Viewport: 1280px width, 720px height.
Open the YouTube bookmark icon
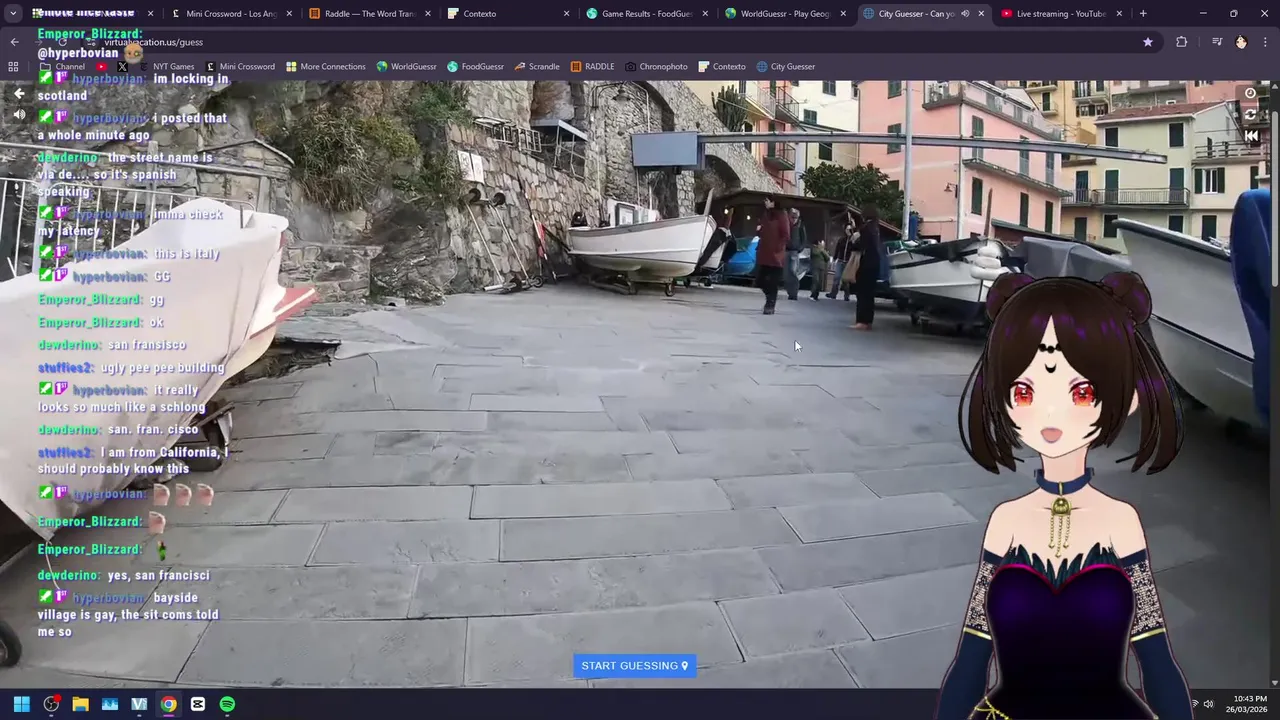[x=101, y=67]
